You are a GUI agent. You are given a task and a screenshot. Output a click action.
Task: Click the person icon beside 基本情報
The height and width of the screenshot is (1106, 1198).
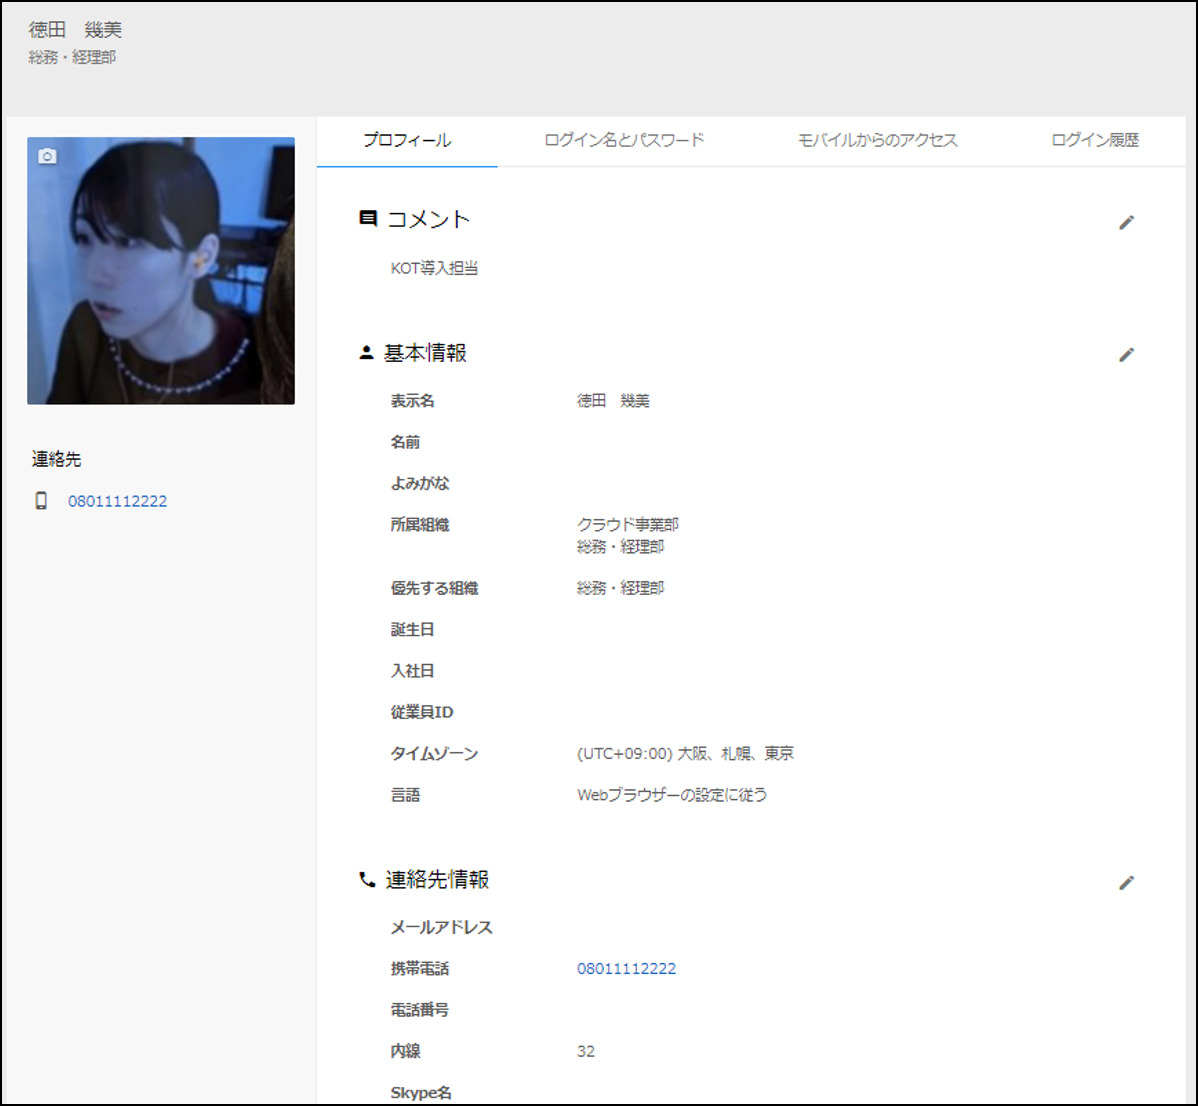[366, 352]
